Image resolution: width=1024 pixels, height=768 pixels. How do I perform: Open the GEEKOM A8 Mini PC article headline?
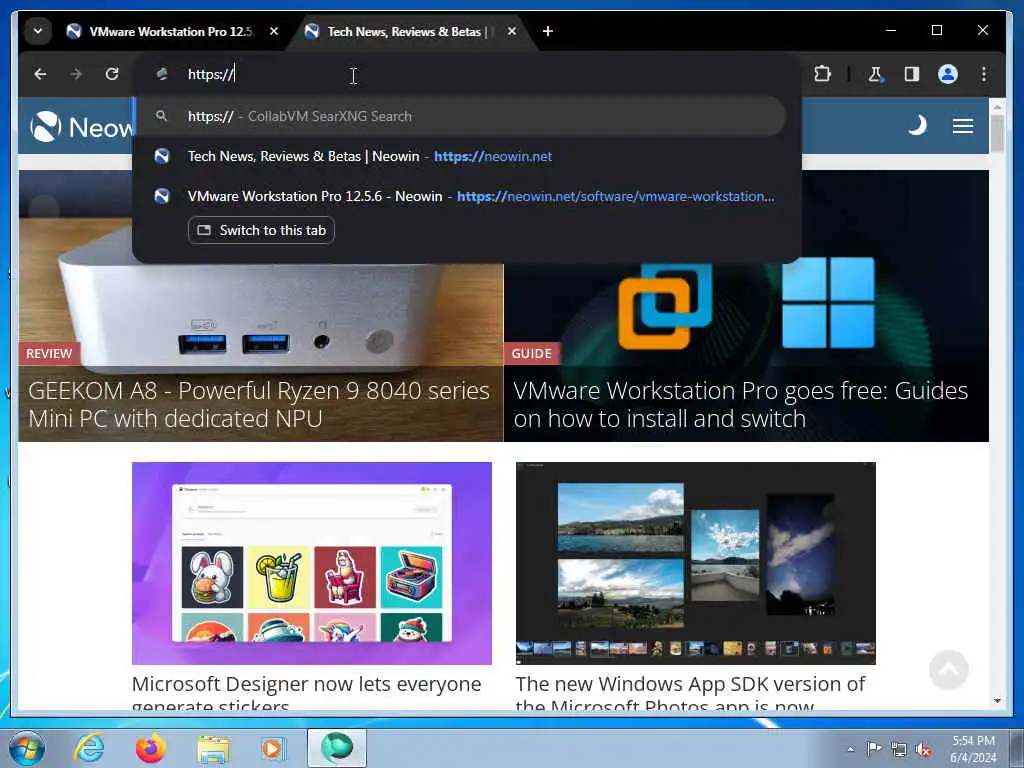tap(259, 404)
